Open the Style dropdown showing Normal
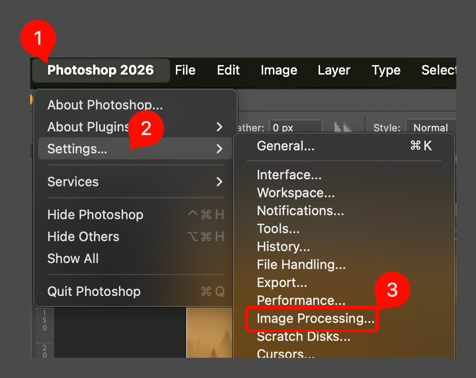The image size is (476, 378). [x=431, y=127]
